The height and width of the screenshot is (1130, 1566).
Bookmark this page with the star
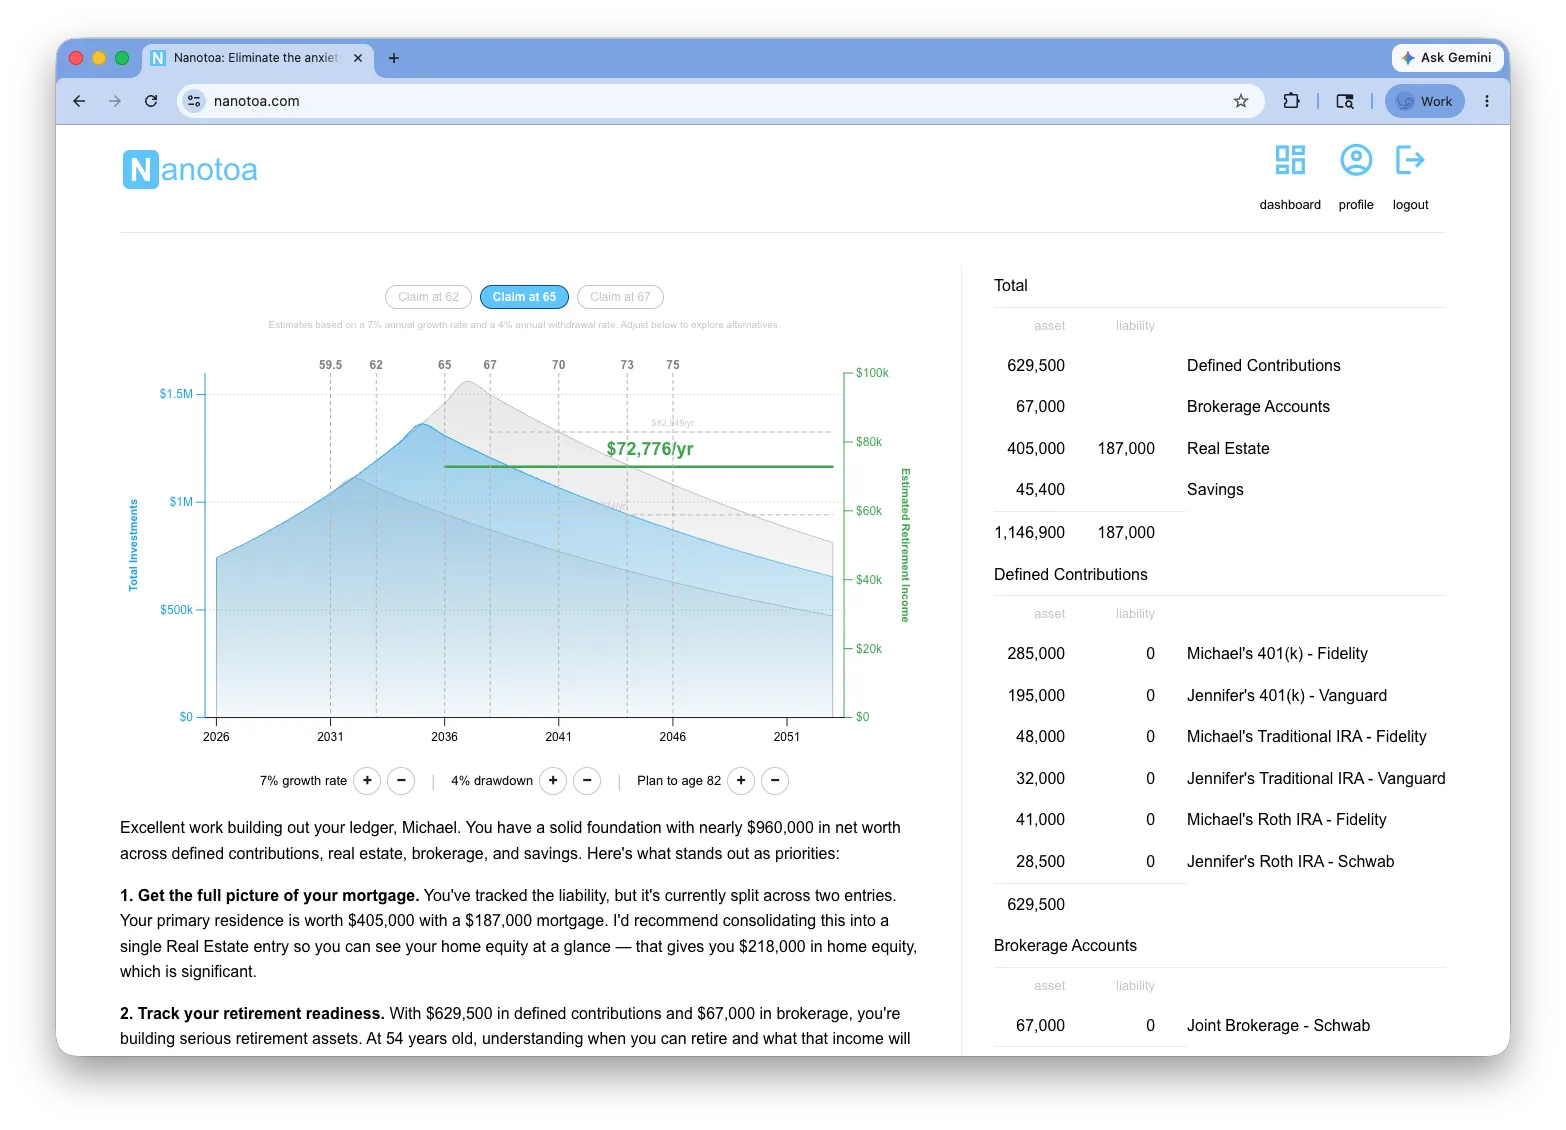(x=1241, y=101)
